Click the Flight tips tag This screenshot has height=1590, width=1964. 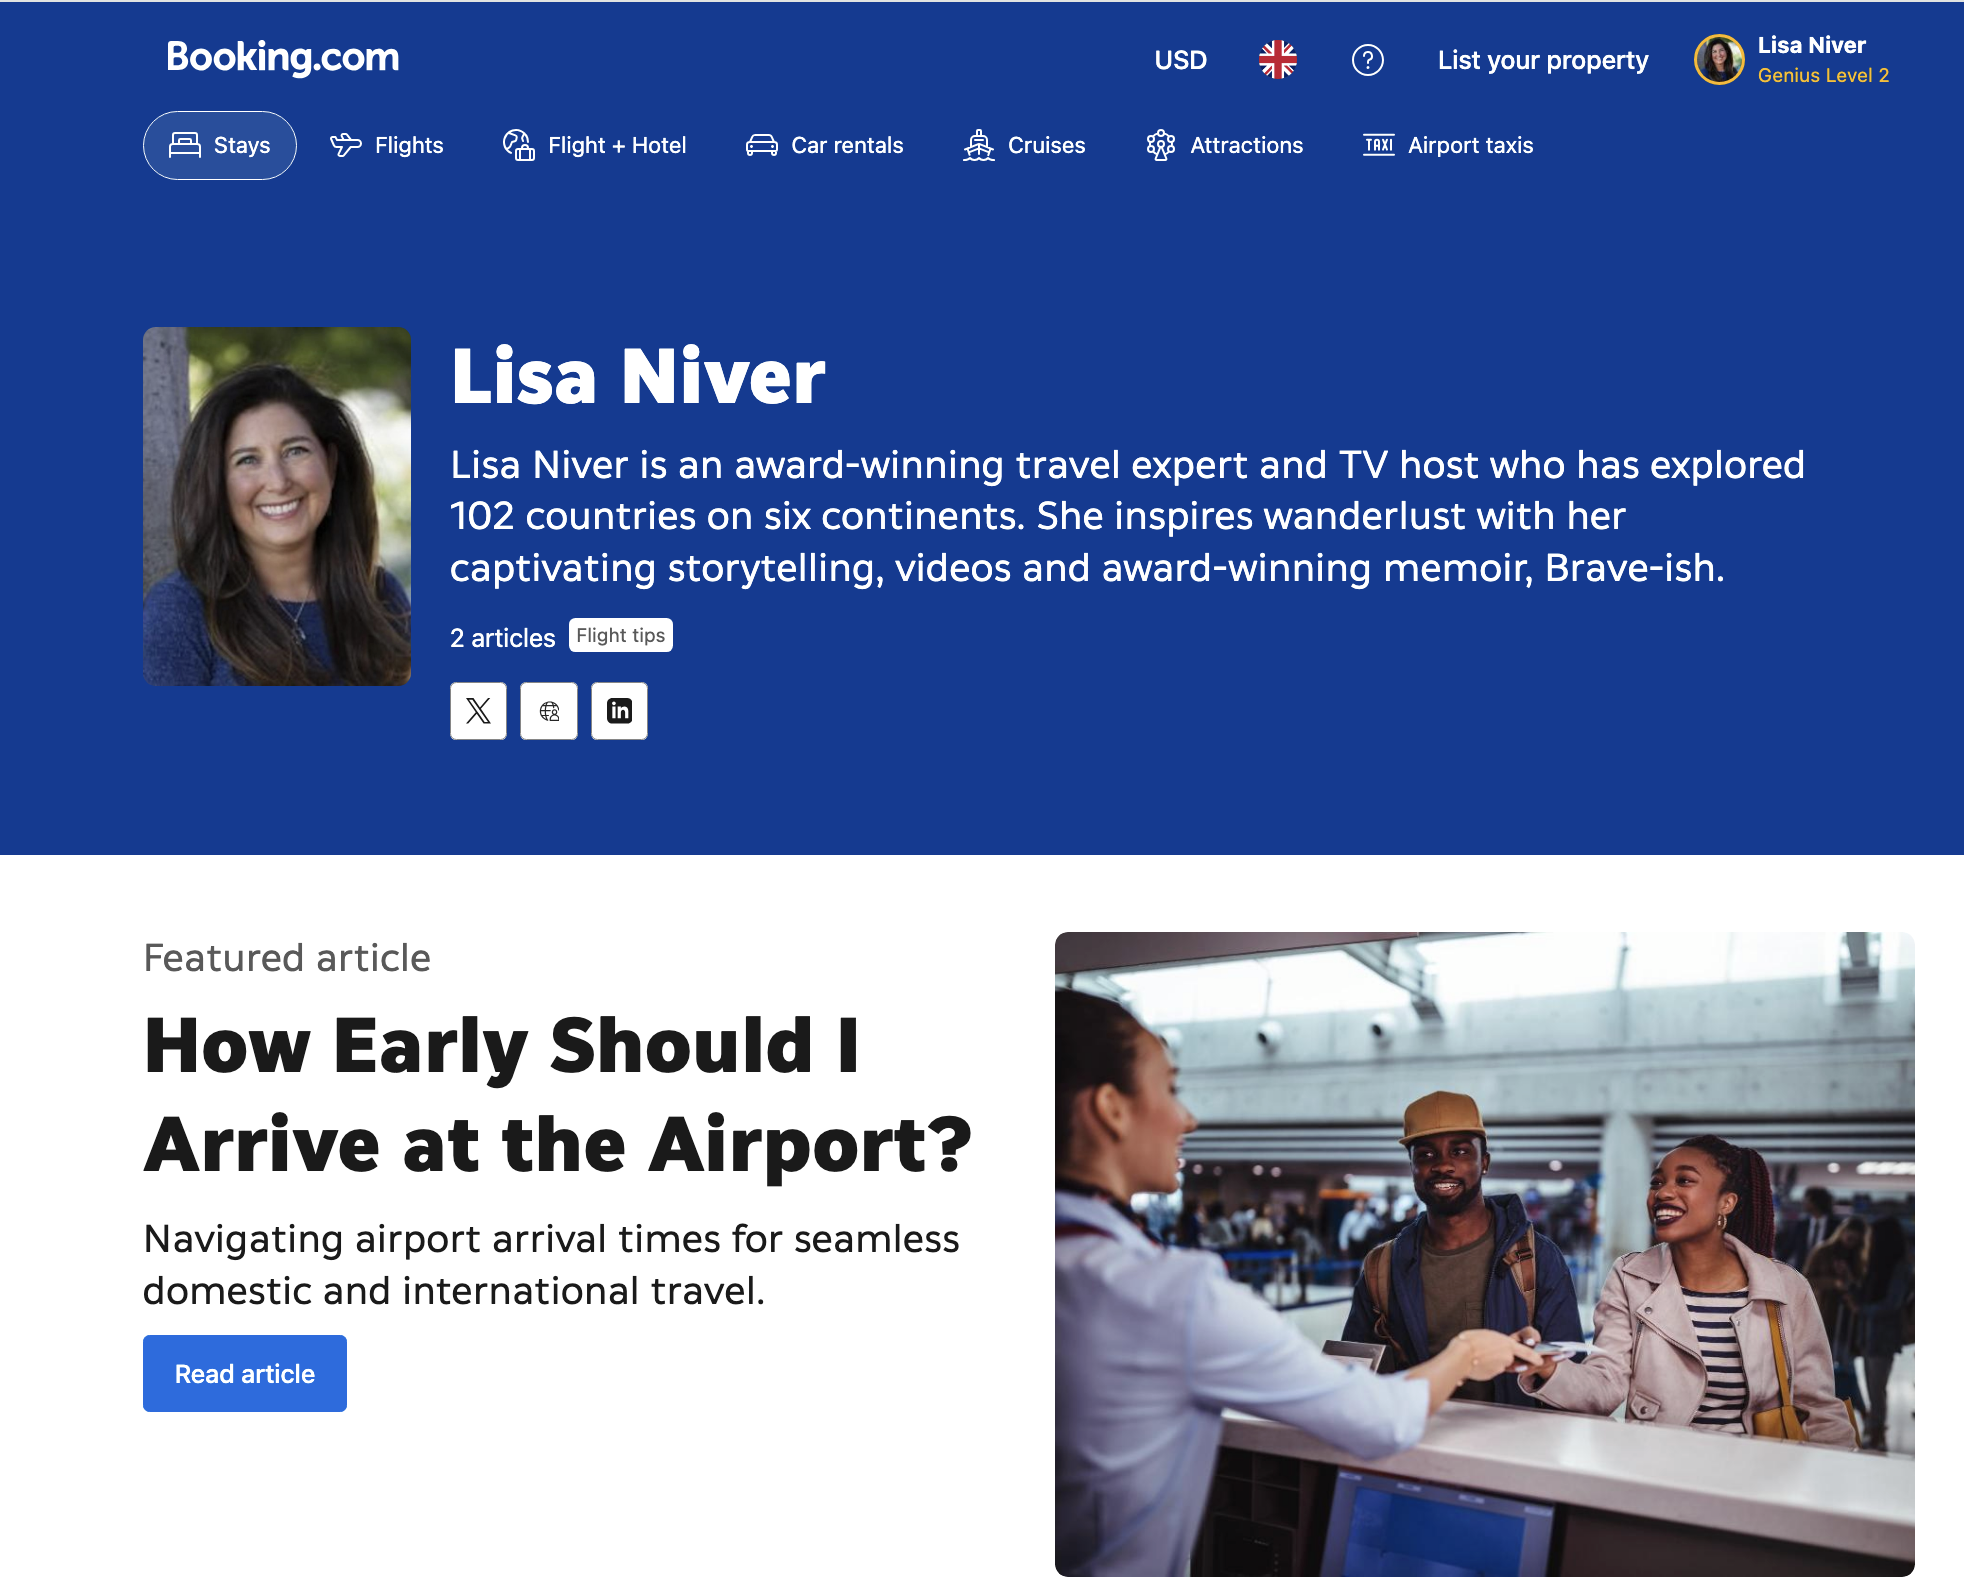click(621, 635)
